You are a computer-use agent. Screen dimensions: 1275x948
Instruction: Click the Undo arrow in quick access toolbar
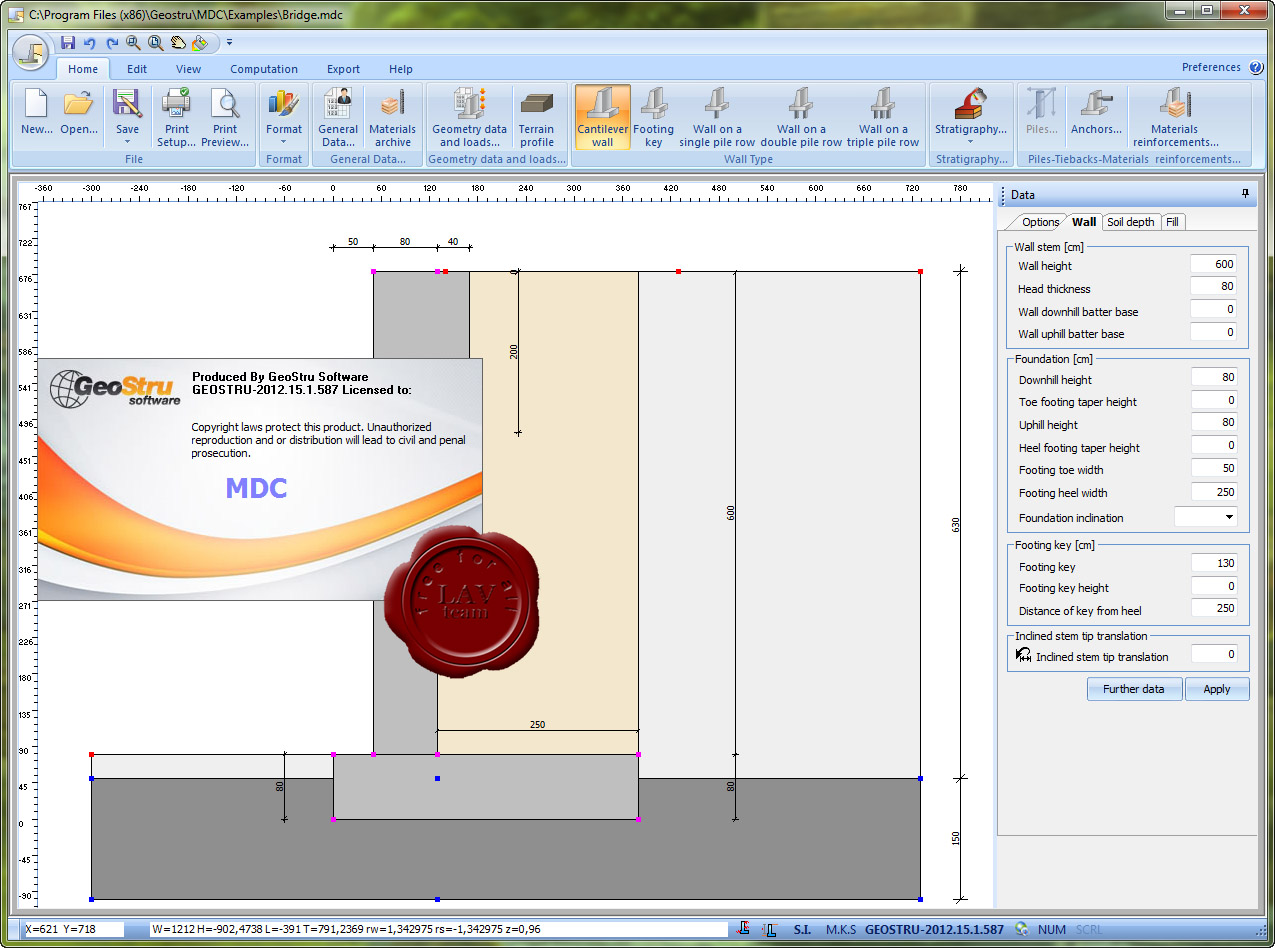point(90,43)
